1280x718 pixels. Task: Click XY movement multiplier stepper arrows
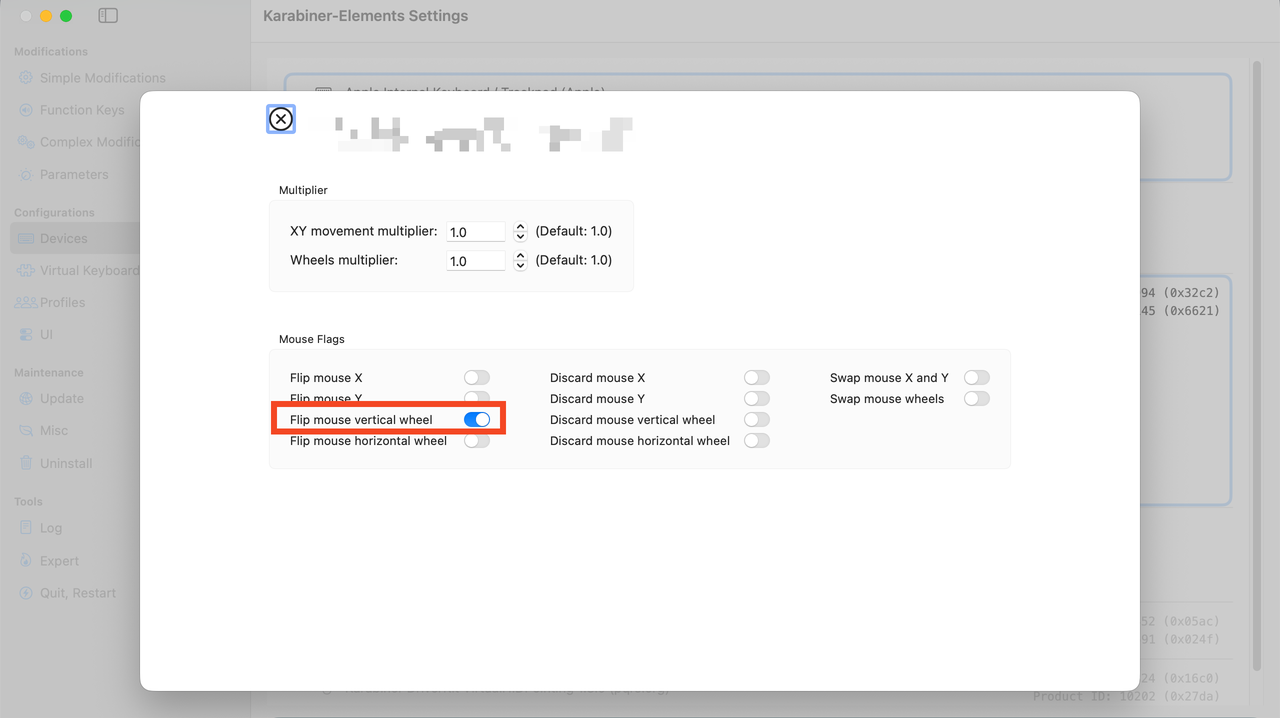coord(520,232)
